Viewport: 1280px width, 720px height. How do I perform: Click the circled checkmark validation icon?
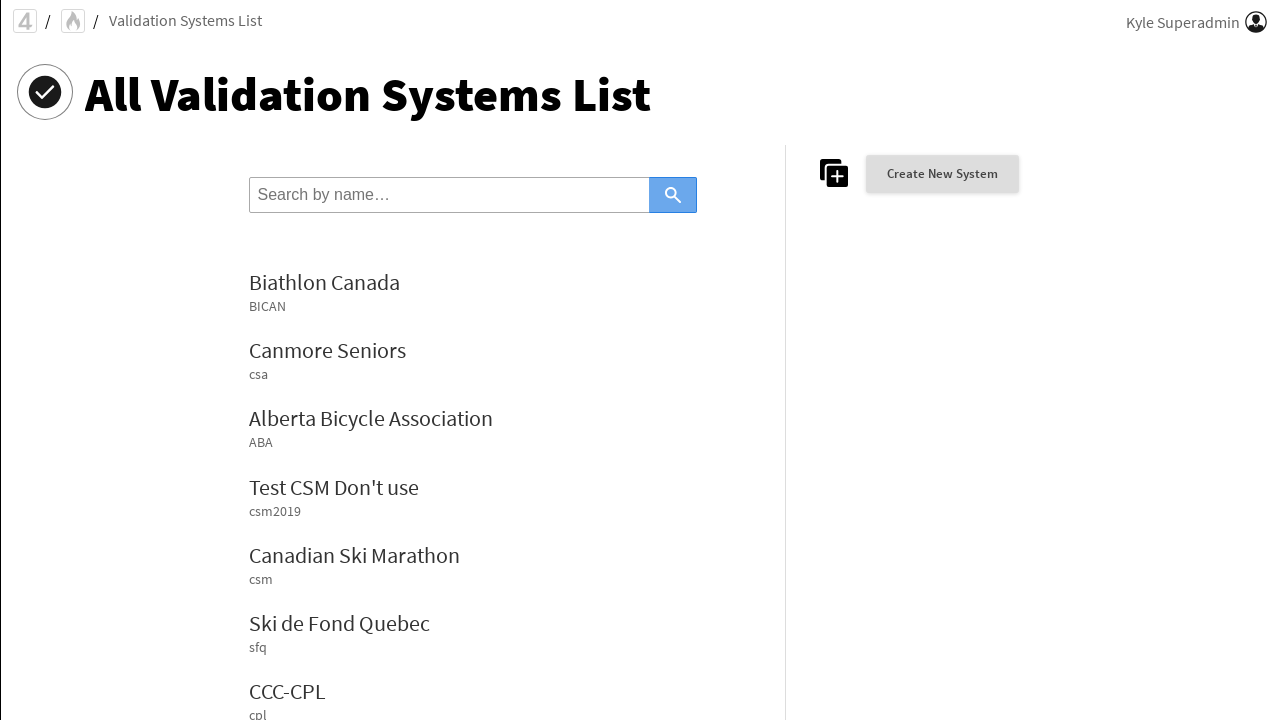coord(45,92)
